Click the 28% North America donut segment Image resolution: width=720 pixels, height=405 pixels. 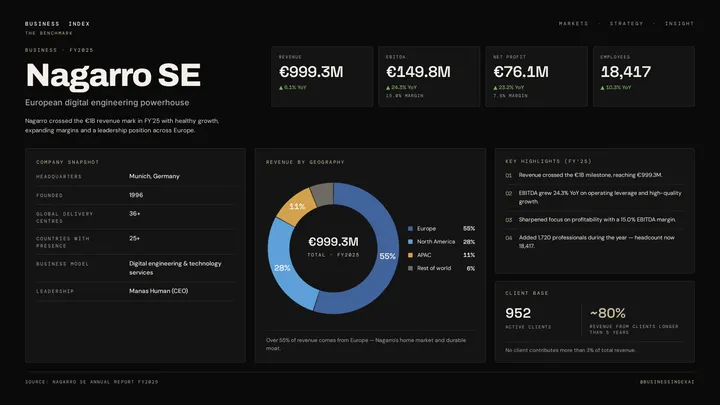[282, 267]
